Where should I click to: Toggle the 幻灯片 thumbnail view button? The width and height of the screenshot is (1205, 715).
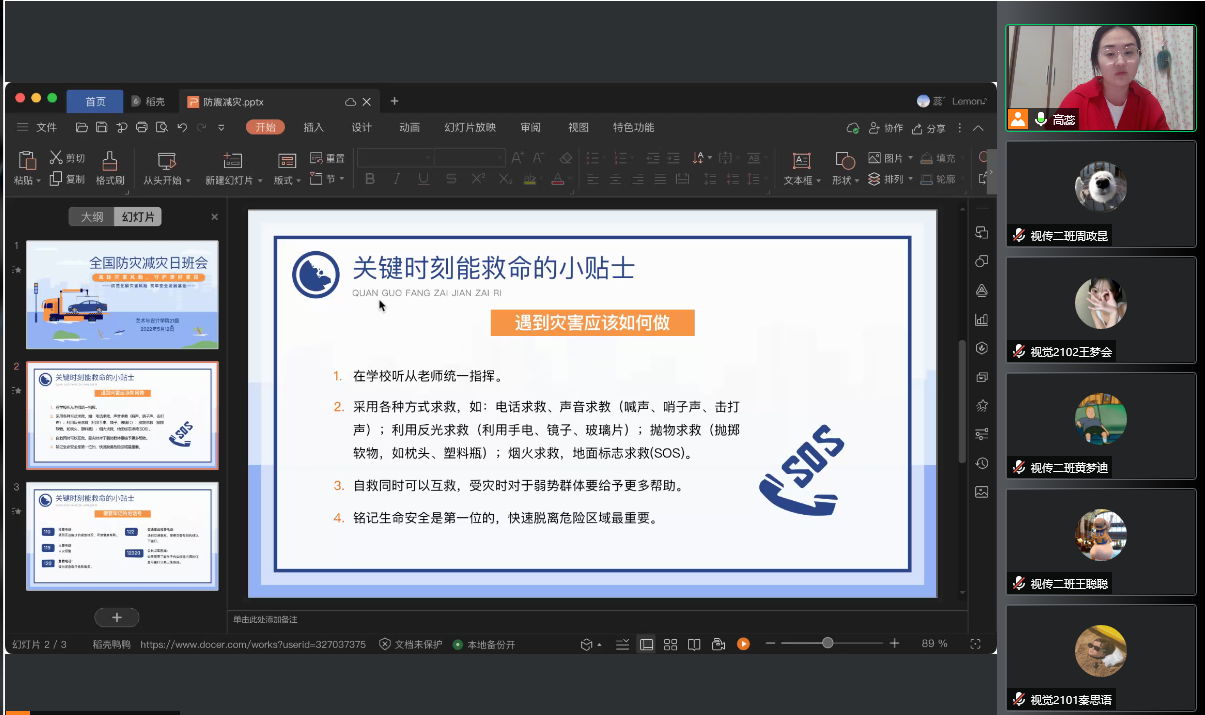137,217
